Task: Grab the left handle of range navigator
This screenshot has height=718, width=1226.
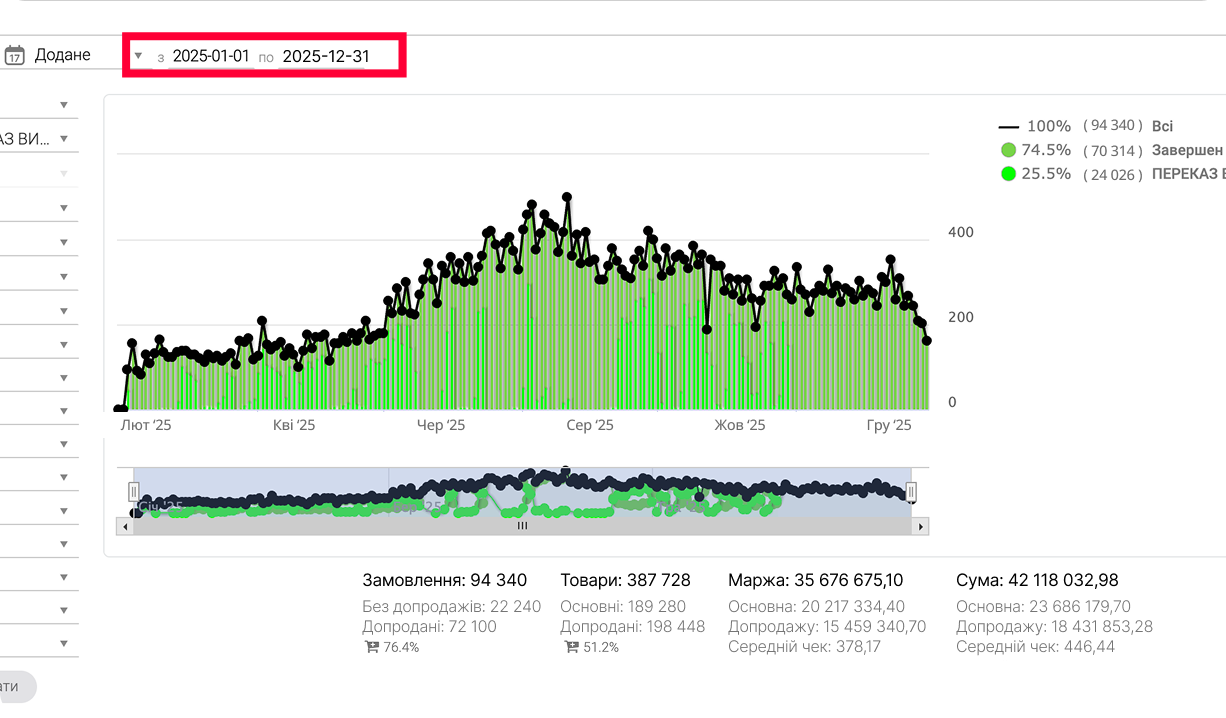Action: click(134, 491)
